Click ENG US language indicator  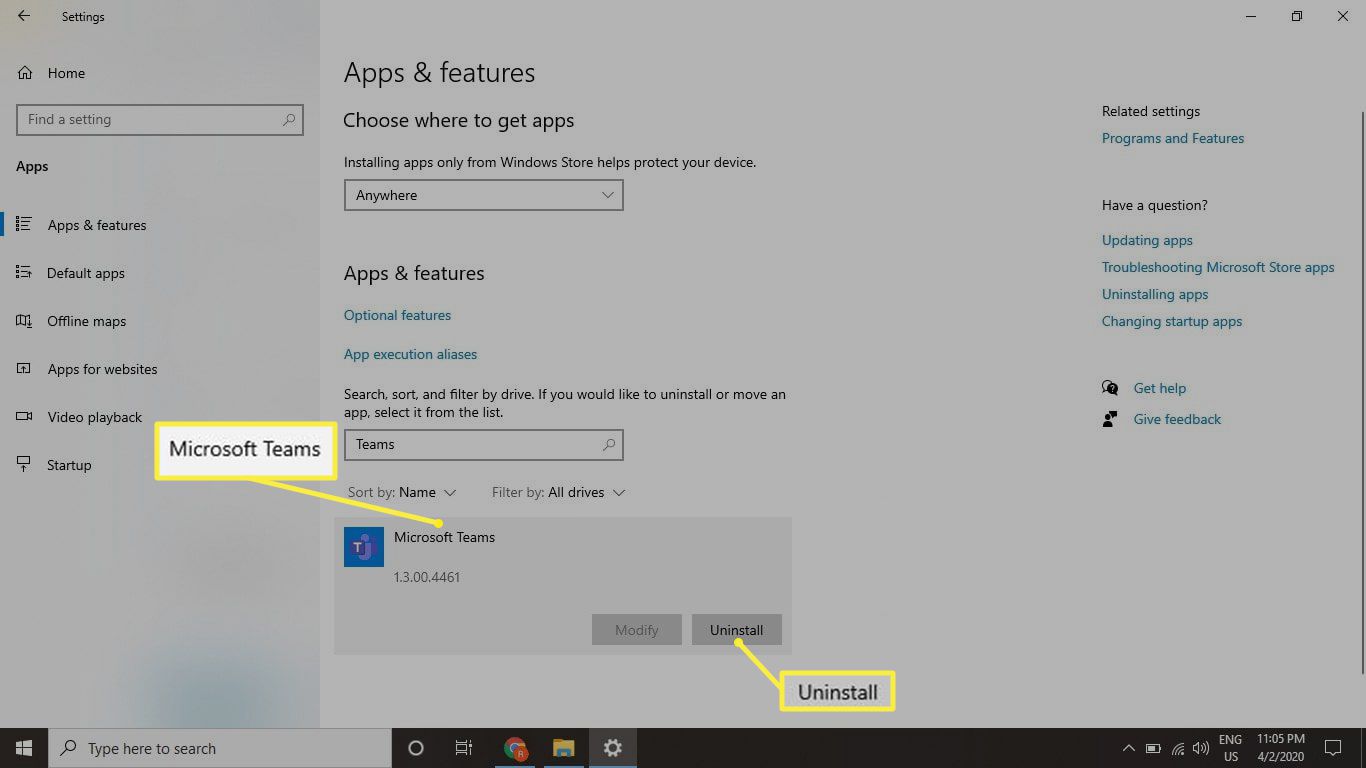(1230, 748)
